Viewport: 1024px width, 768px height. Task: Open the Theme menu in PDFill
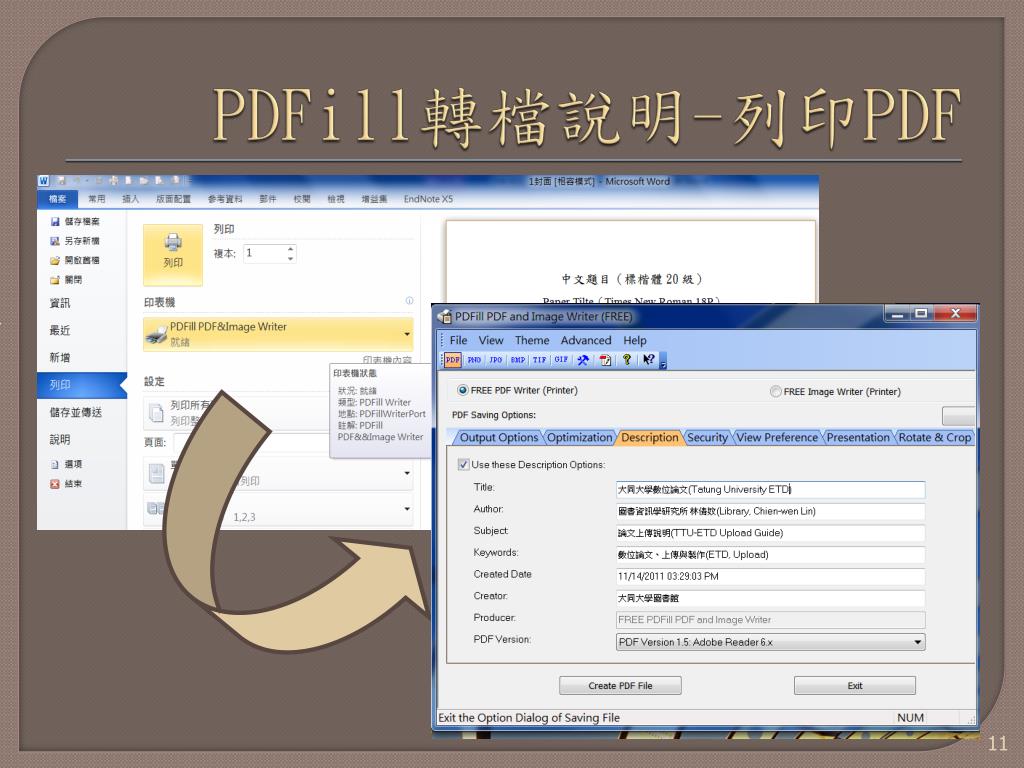(532, 340)
